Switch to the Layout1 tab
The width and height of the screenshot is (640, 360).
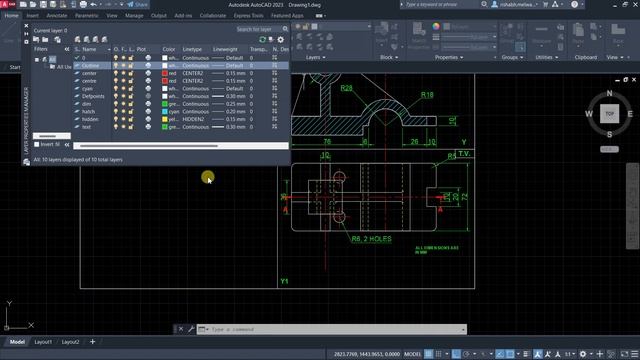pyautogui.click(x=43, y=342)
